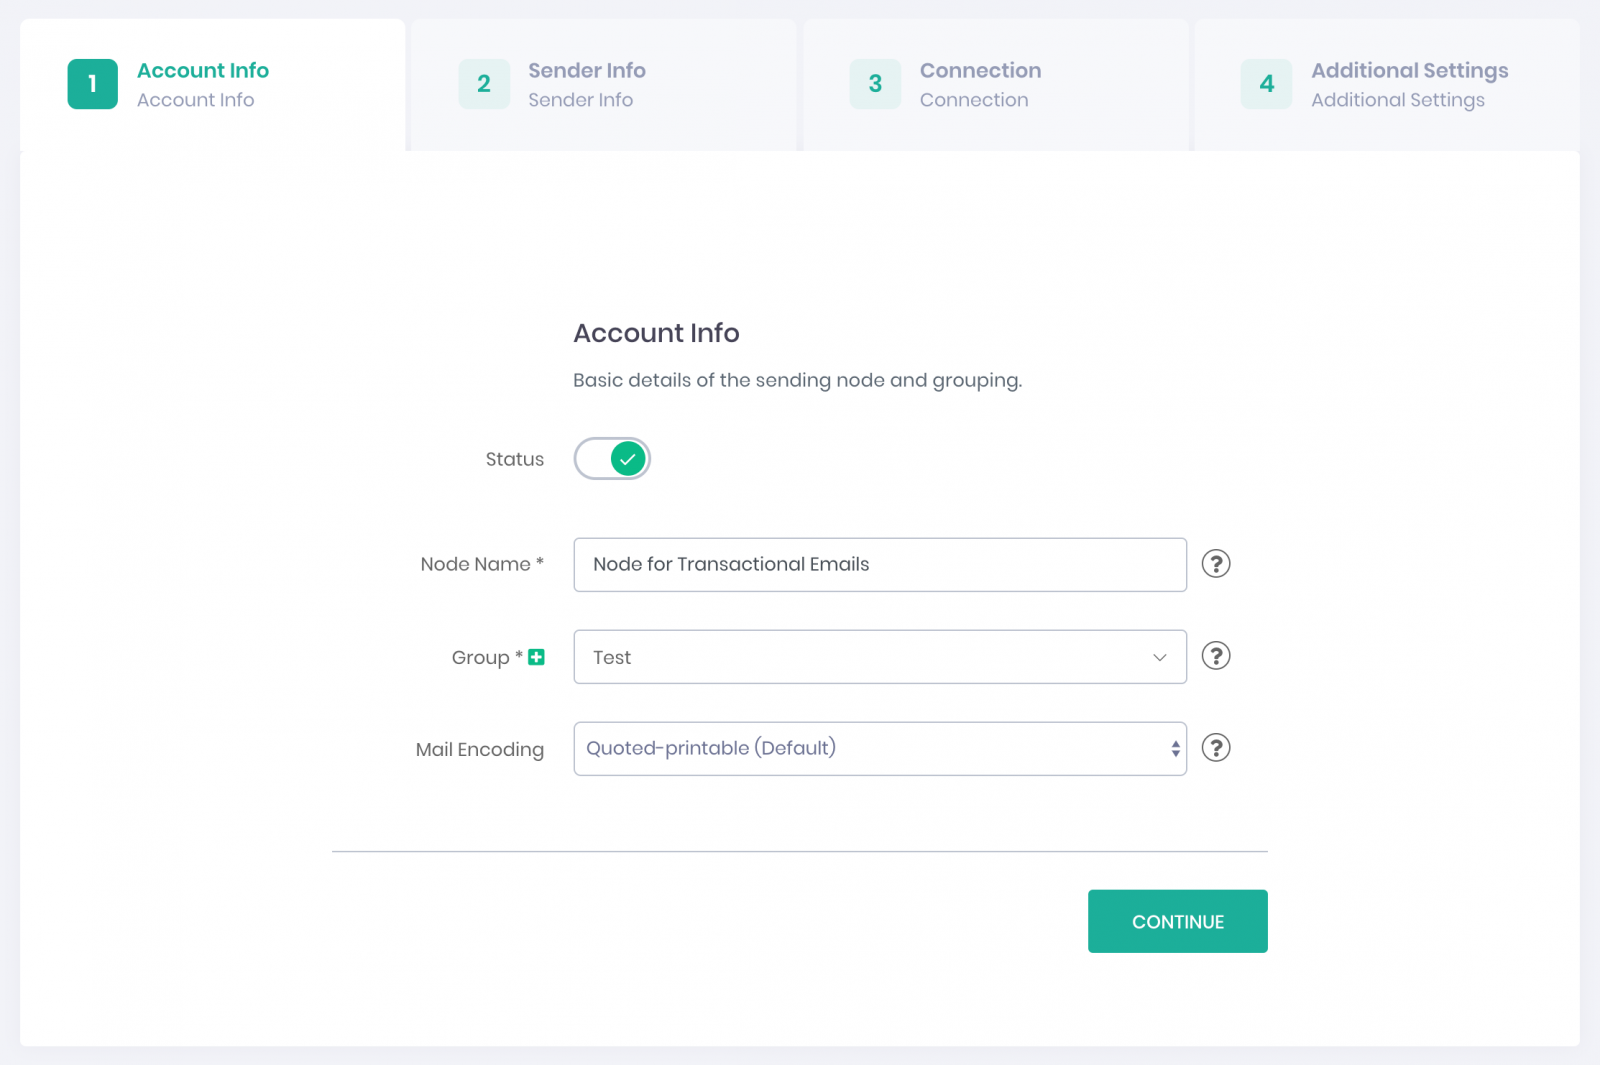Click the green plus icon to add Group
This screenshot has height=1065, width=1600.
pyautogui.click(x=536, y=657)
